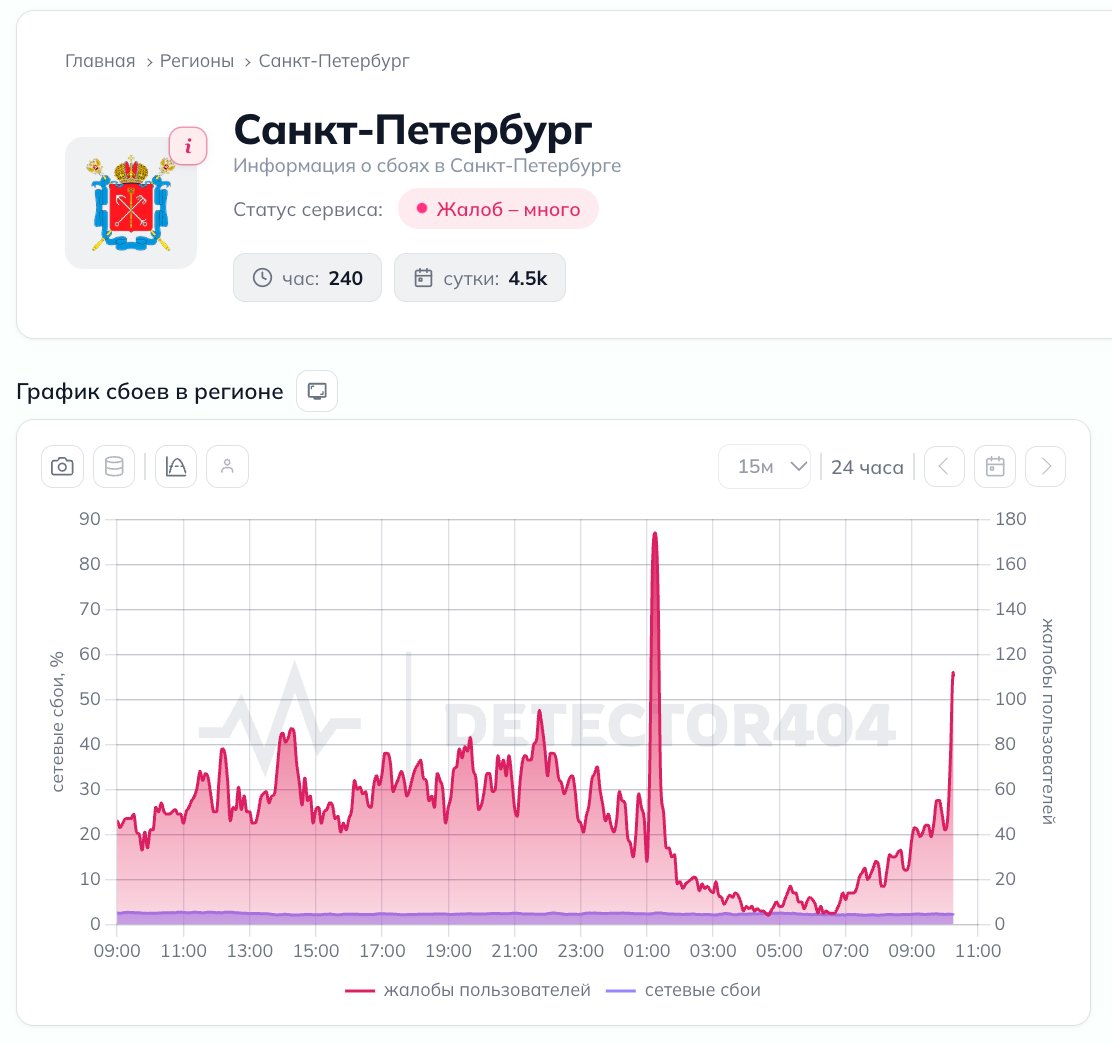Click the Санкт-Петербург page title
This screenshot has height=1044, width=1112.
click(413, 130)
